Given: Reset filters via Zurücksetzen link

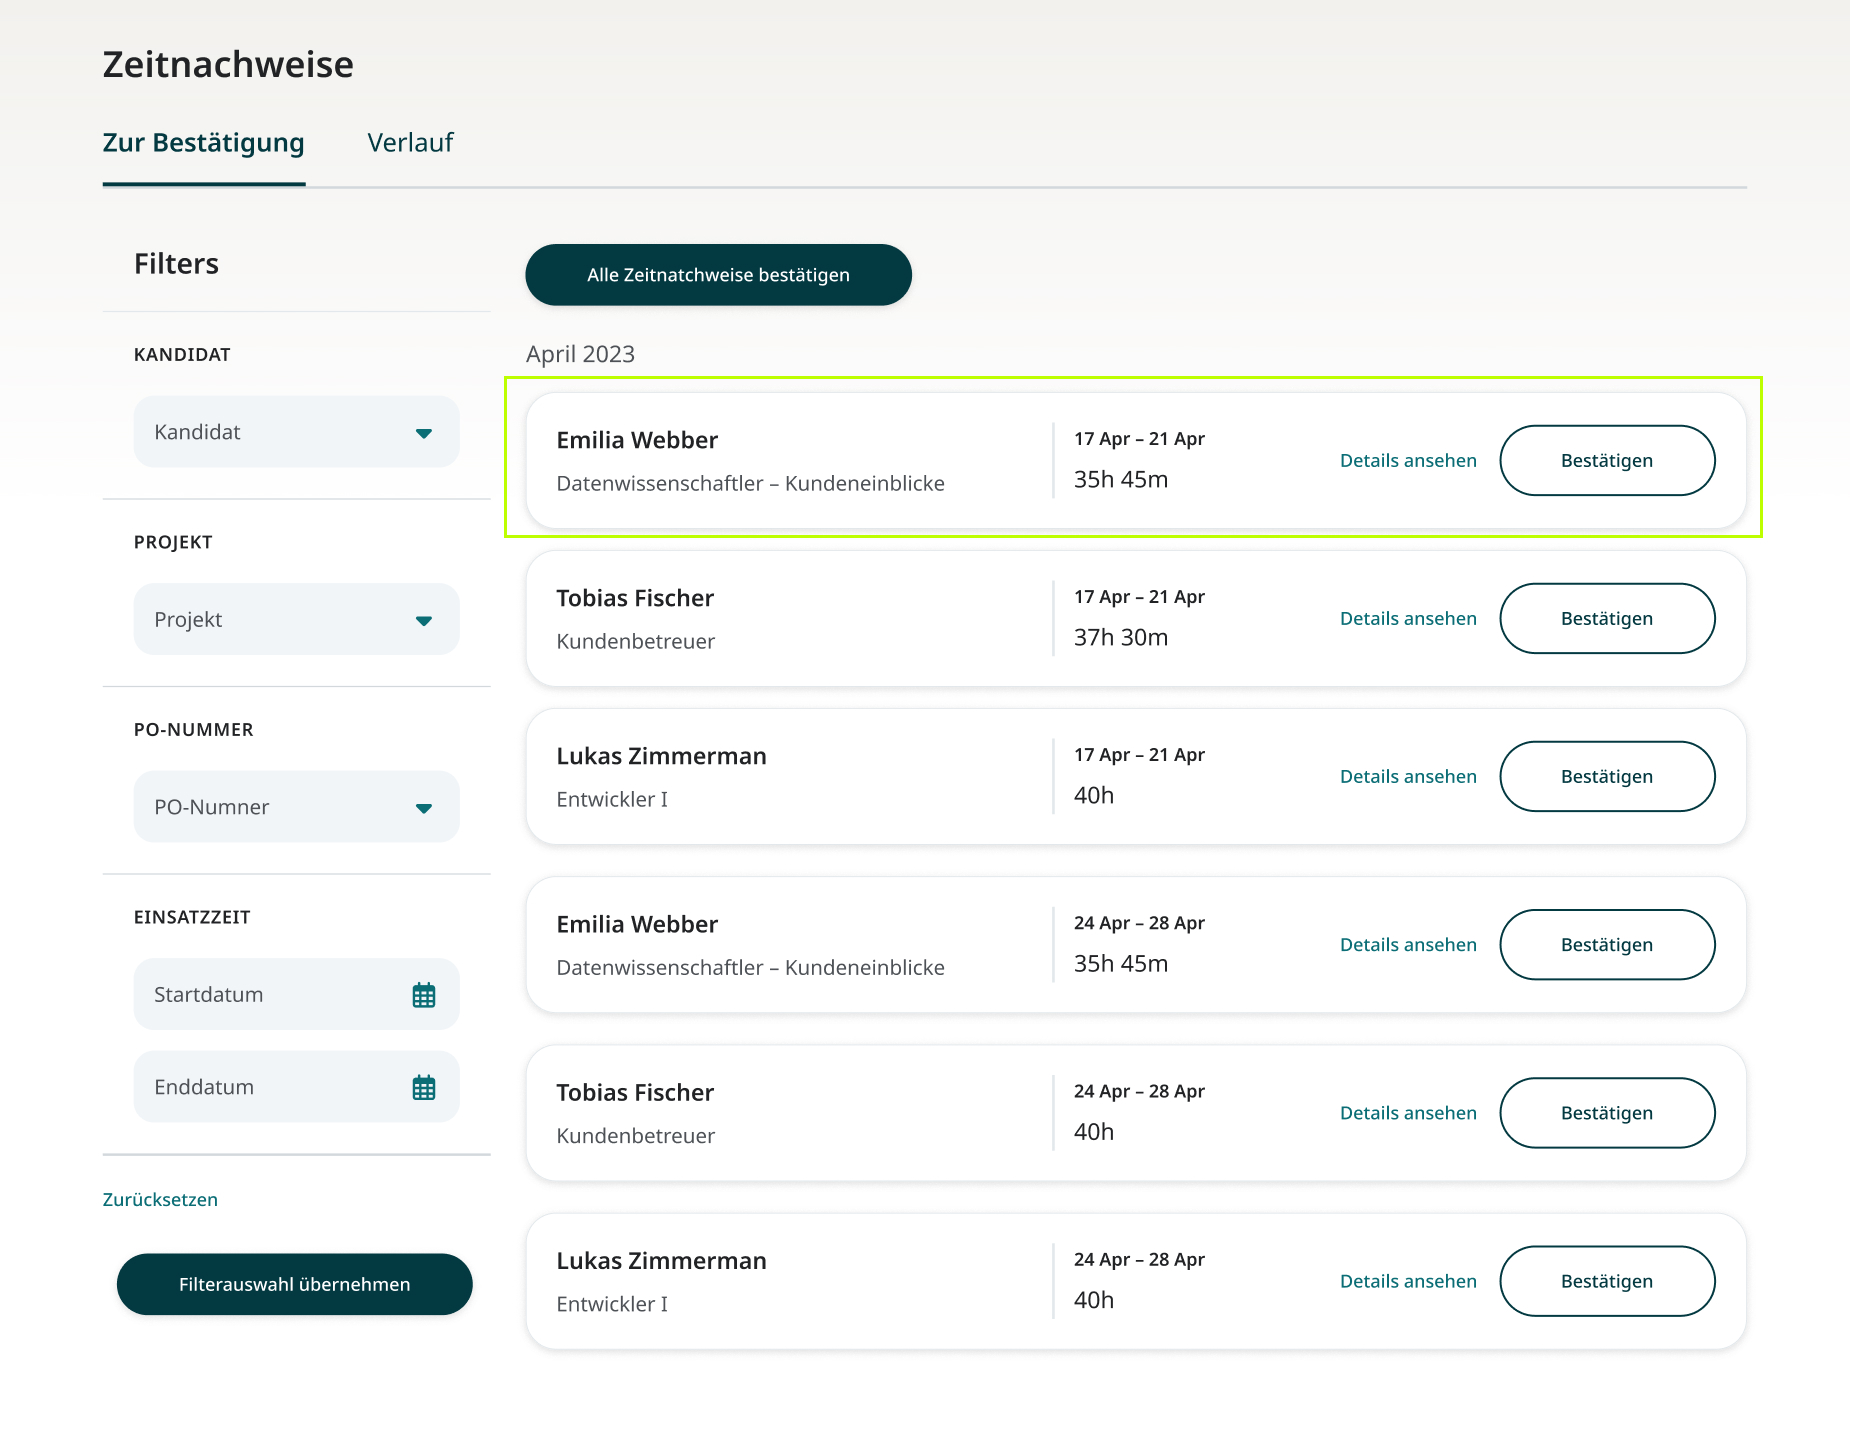Looking at the screenshot, I should (x=160, y=1199).
